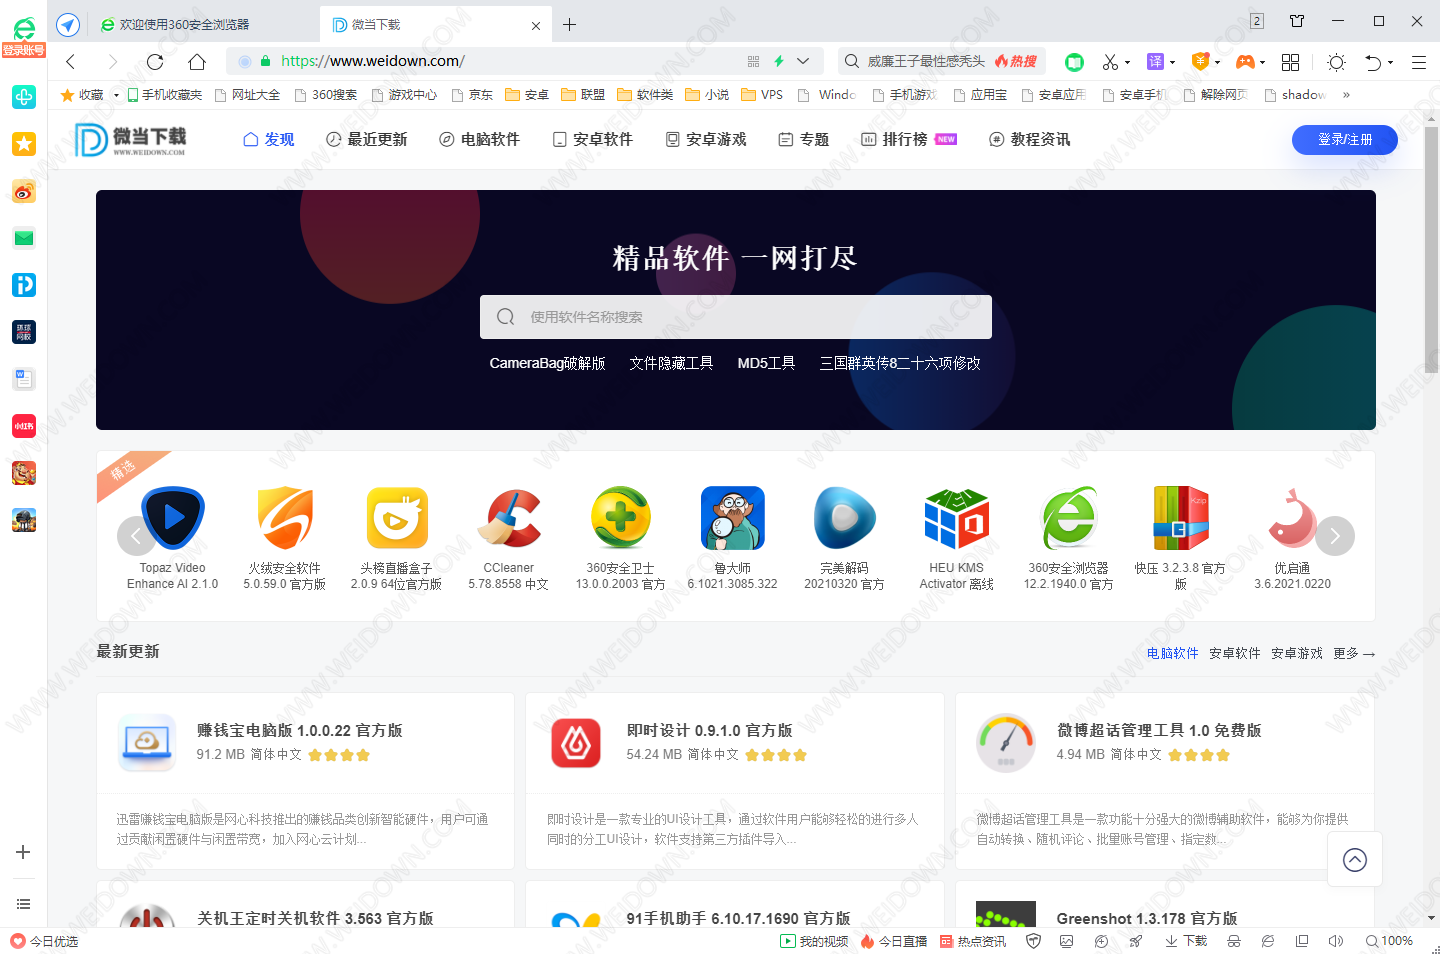Open the yellow star favorites sidebar icon
The height and width of the screenshot is (954, 1440).
24,144
